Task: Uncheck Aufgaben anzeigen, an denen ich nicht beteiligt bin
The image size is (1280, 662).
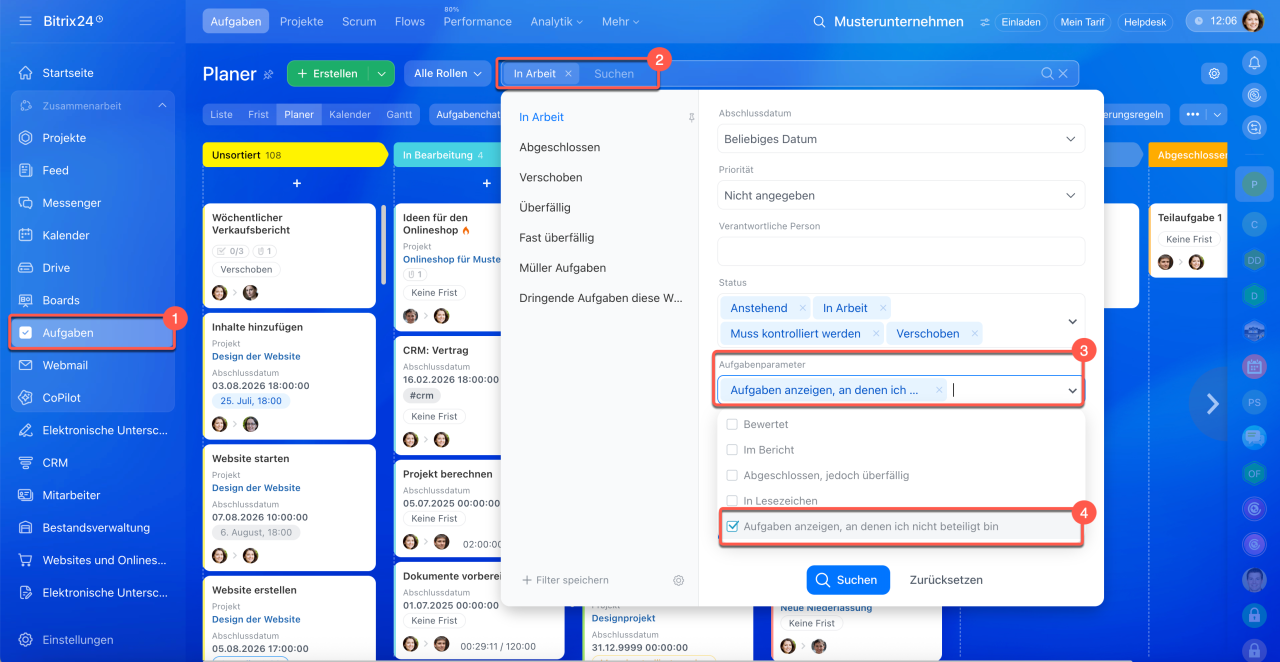Action: [733, 526]
